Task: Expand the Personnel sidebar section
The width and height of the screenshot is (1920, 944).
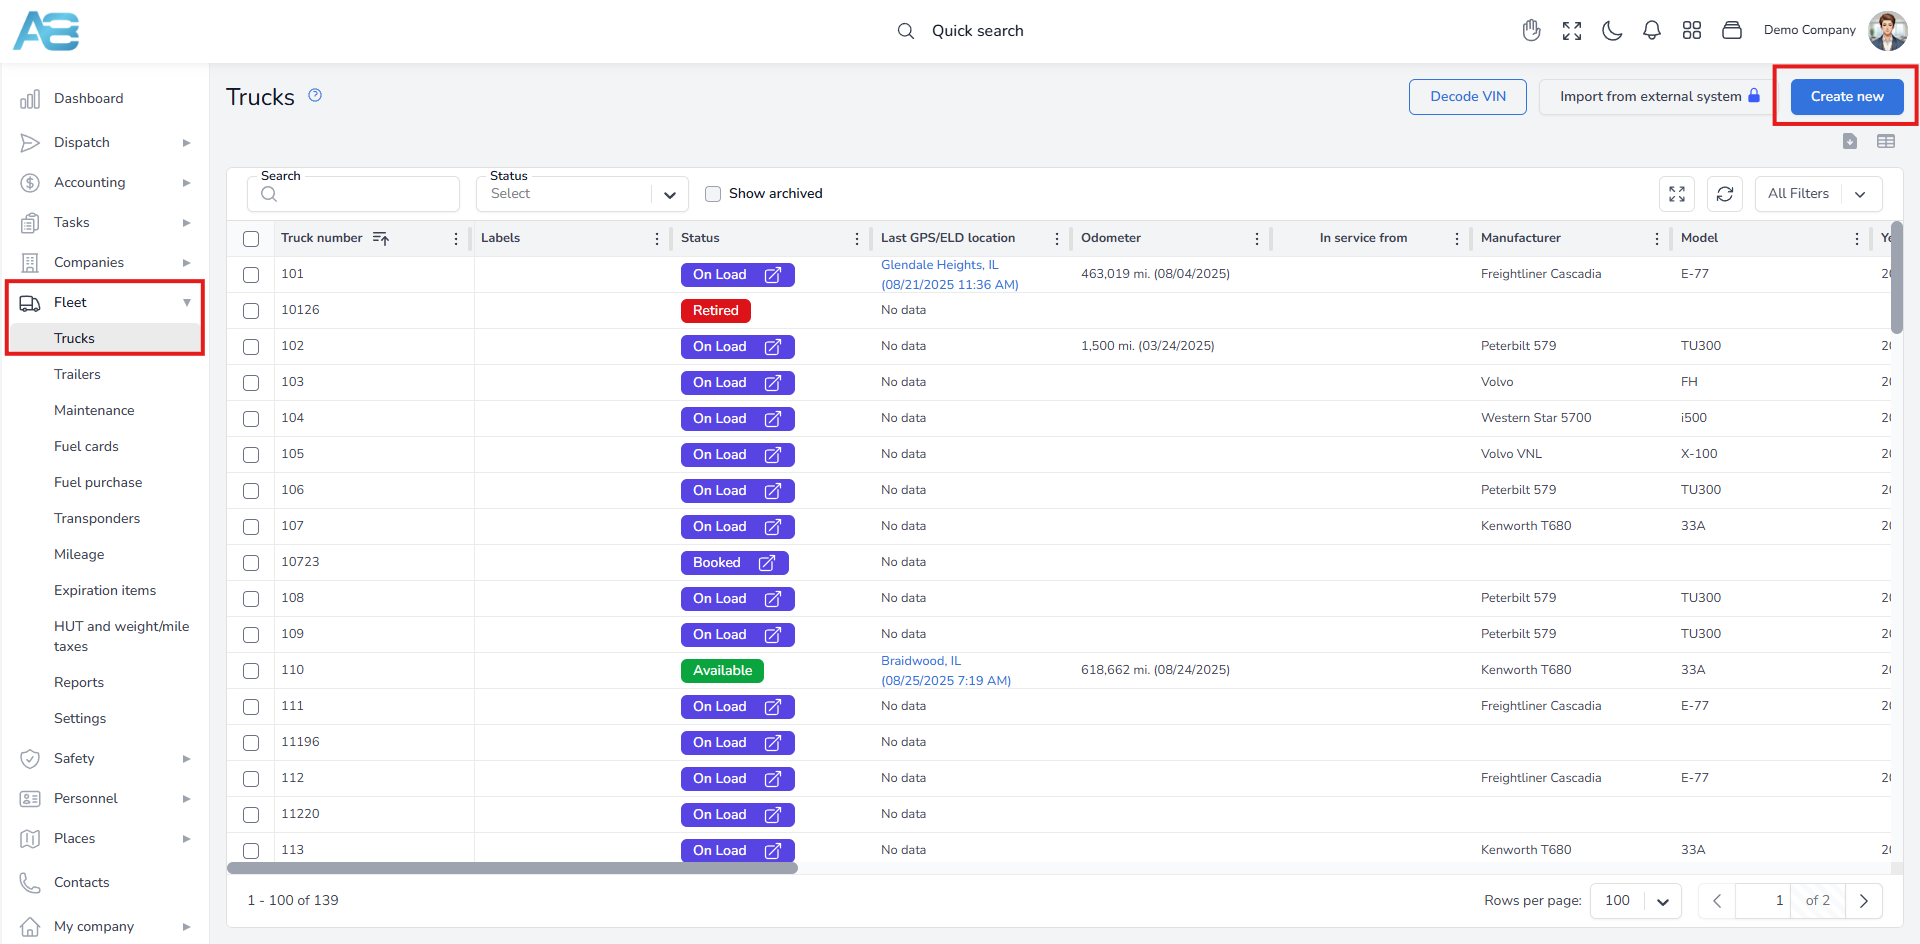Action: point(105,799)
